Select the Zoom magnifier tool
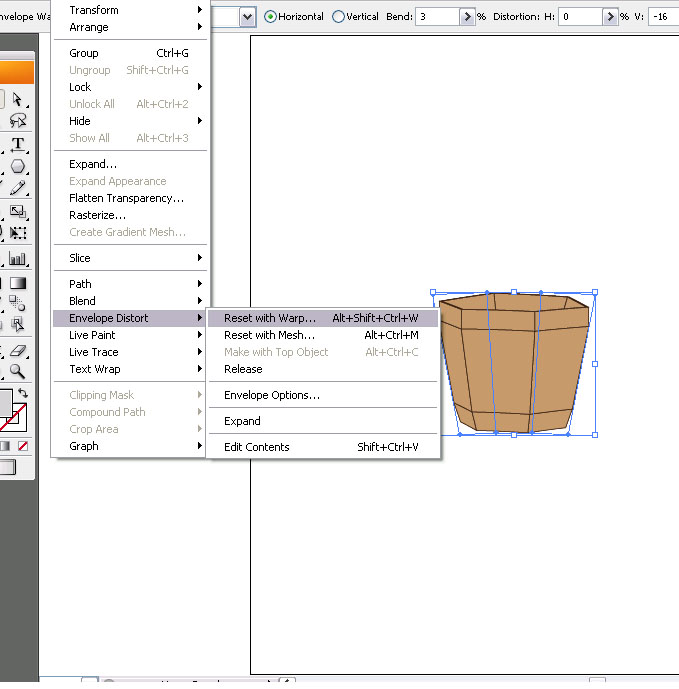 coord(18,371)
